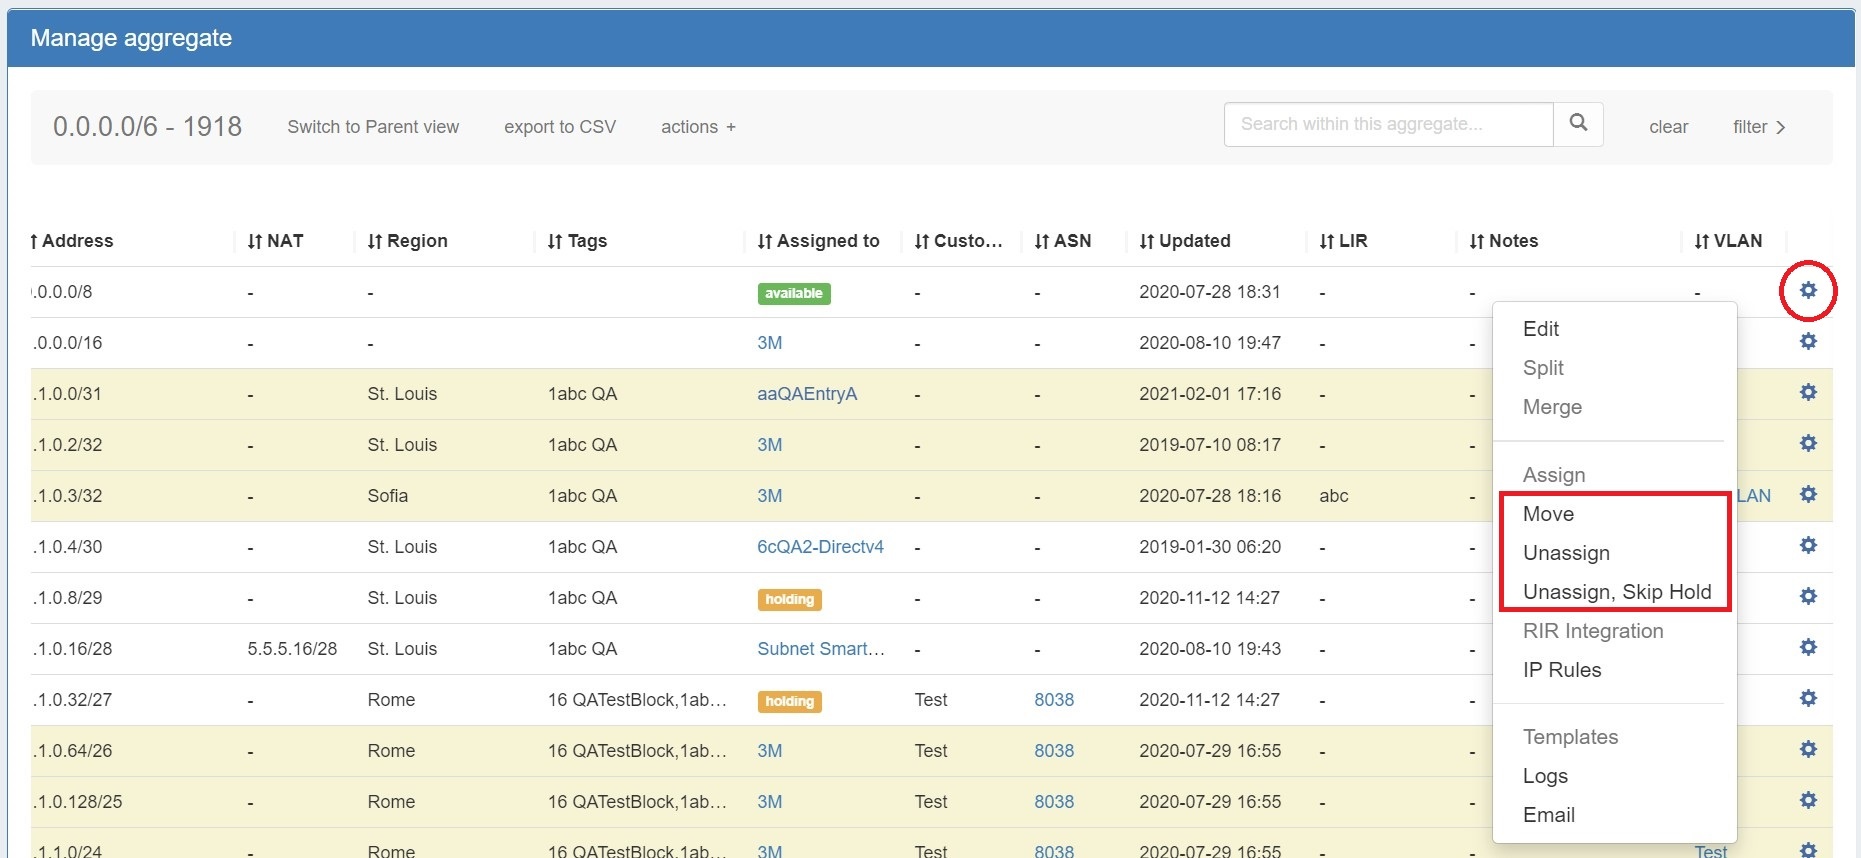The image size is (1861, 858).
Task: Choose Move in the context menu
Action: coord(1548,514)
